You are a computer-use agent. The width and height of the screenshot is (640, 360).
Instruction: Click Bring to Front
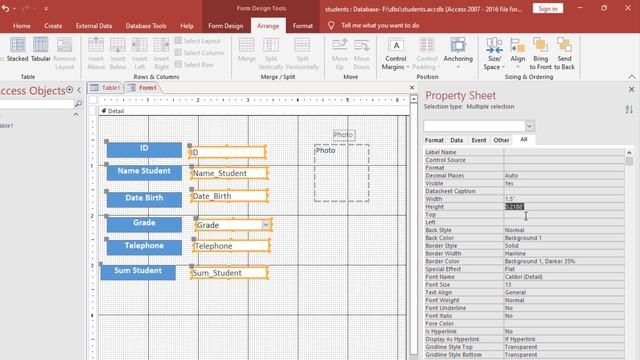tap(540, 53)
